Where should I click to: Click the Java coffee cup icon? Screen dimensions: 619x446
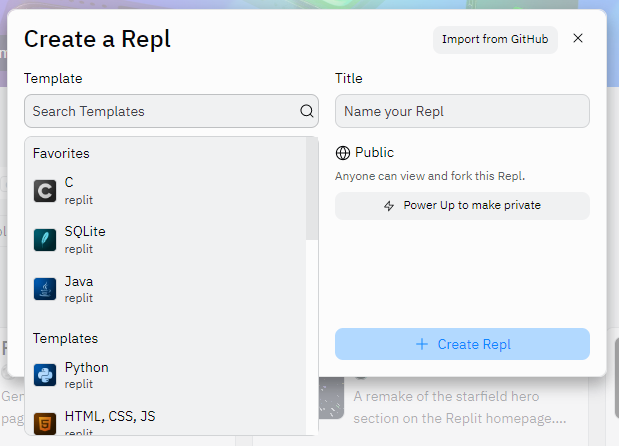45,289
